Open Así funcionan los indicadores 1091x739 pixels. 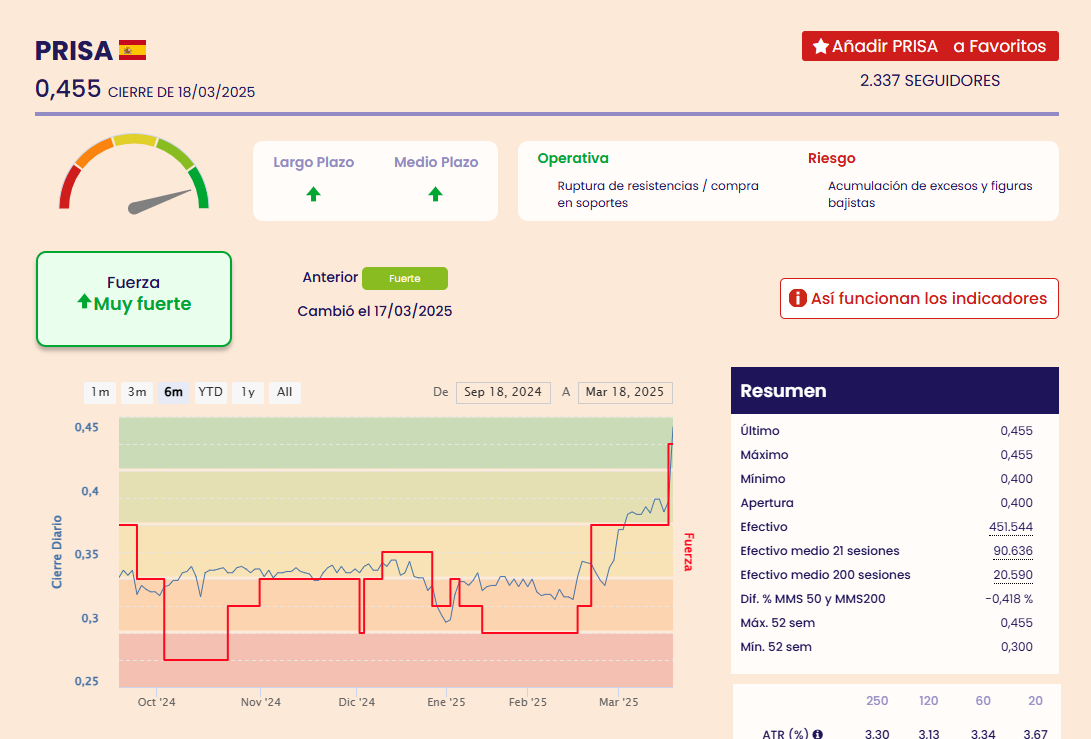click(x=919, y=298)
